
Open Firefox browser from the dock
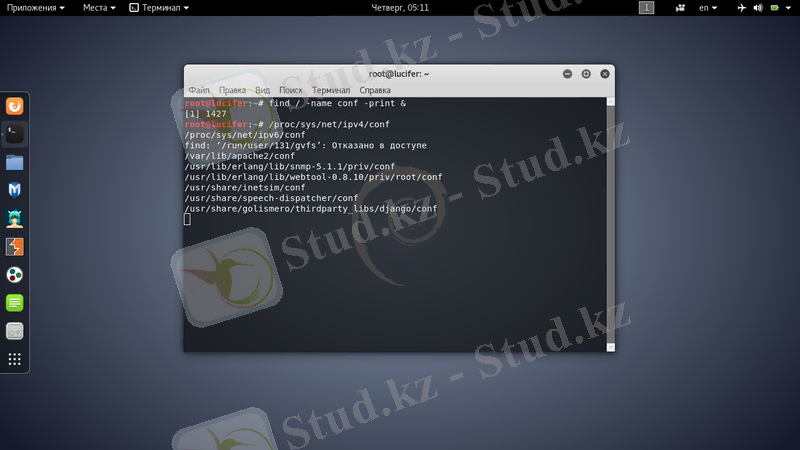click(14, 106)
